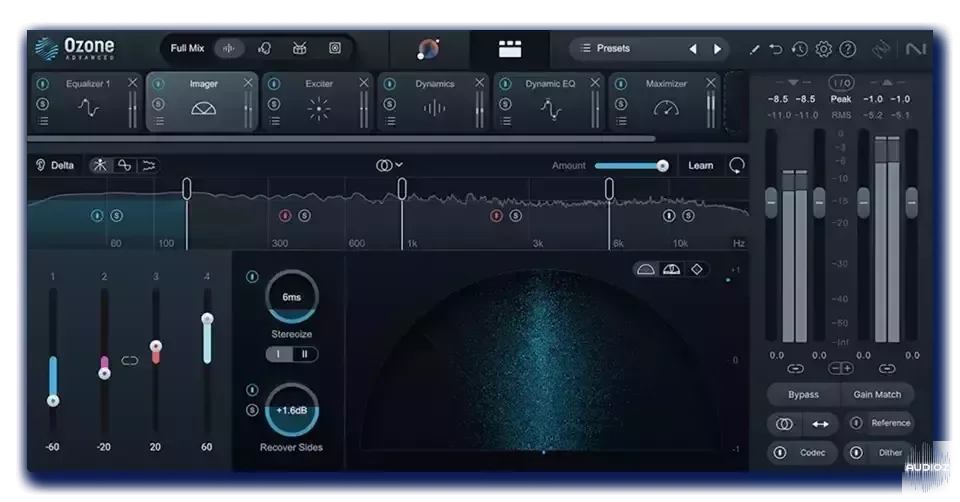Click the 1k crossover handle
This screenshot has height=502, width=960.
tap(402, 189)
